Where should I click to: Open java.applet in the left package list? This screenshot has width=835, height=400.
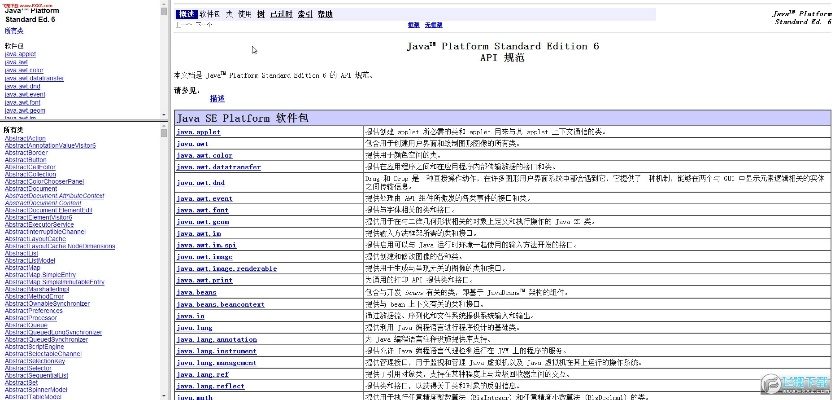[x=20, y=54]
